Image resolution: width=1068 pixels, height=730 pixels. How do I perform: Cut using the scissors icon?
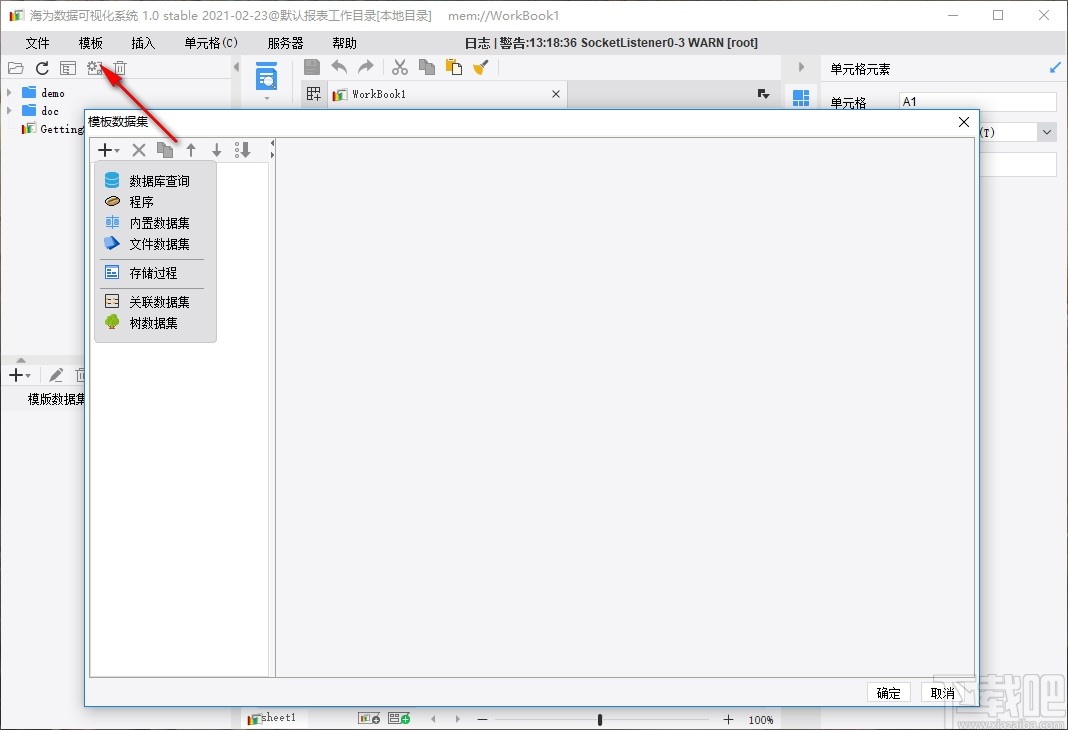(x=400, y=67)
